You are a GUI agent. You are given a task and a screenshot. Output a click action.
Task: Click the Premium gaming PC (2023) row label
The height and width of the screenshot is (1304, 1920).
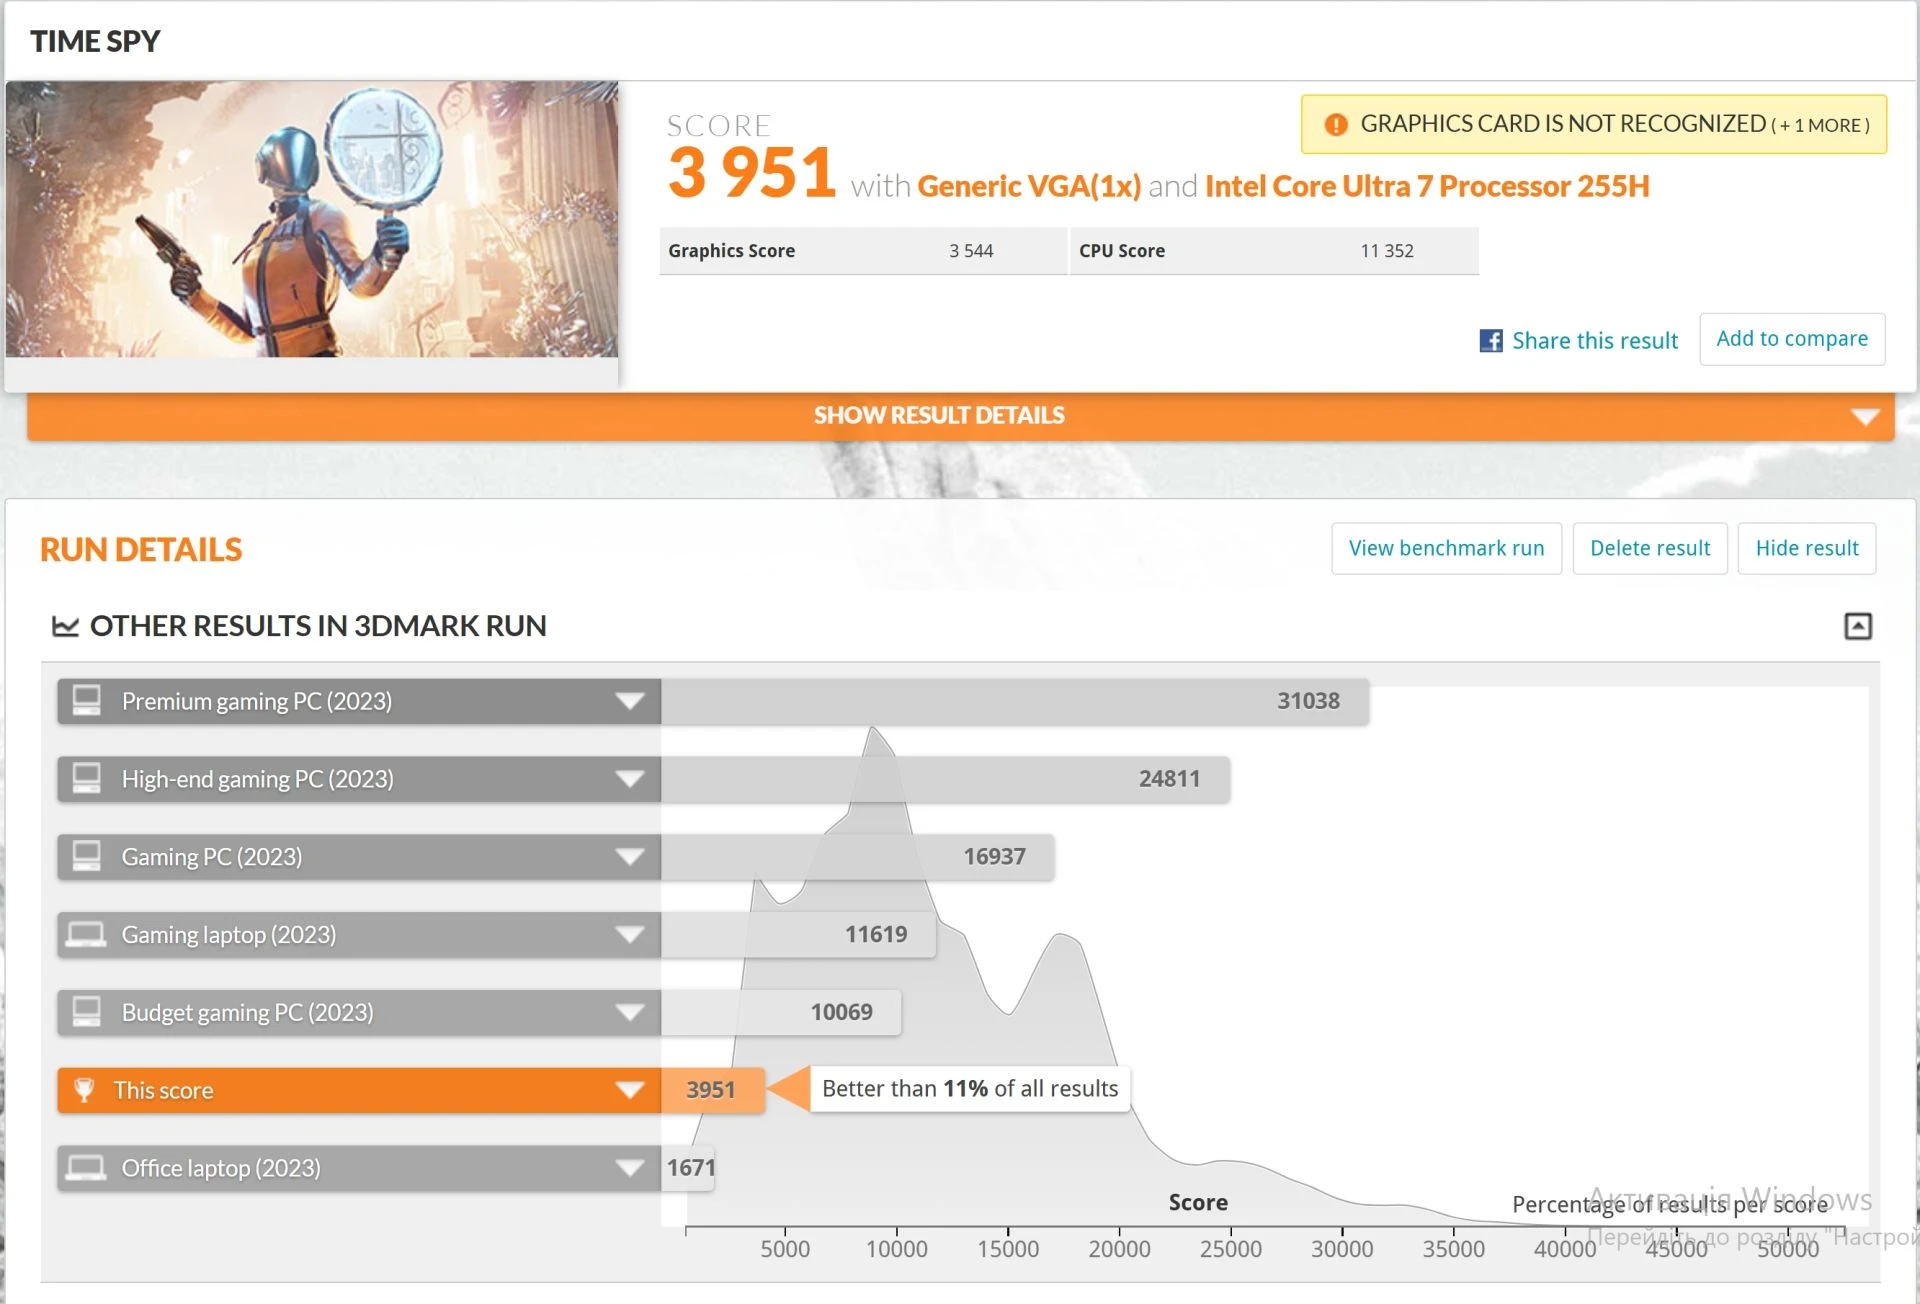(257, 701)
